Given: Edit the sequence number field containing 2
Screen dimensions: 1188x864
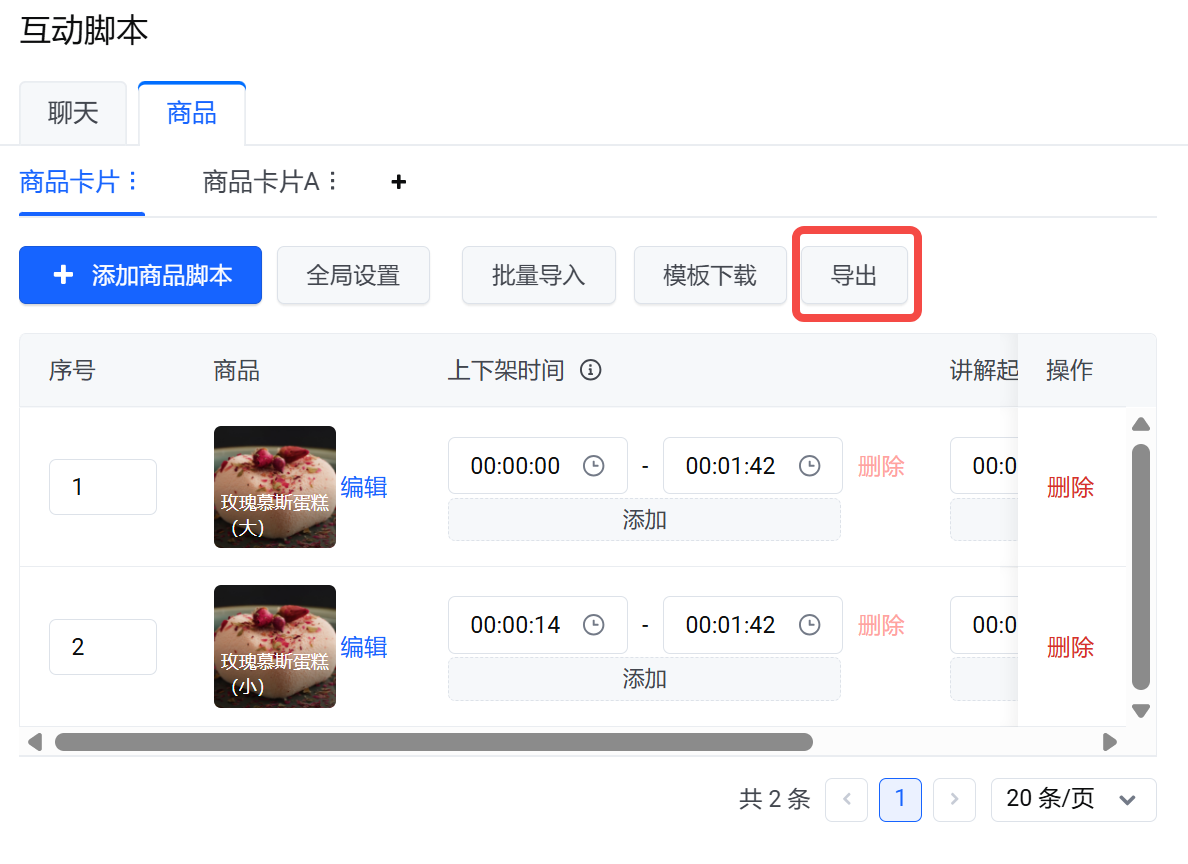Looking at the screenshot, I should pos(103,646).
